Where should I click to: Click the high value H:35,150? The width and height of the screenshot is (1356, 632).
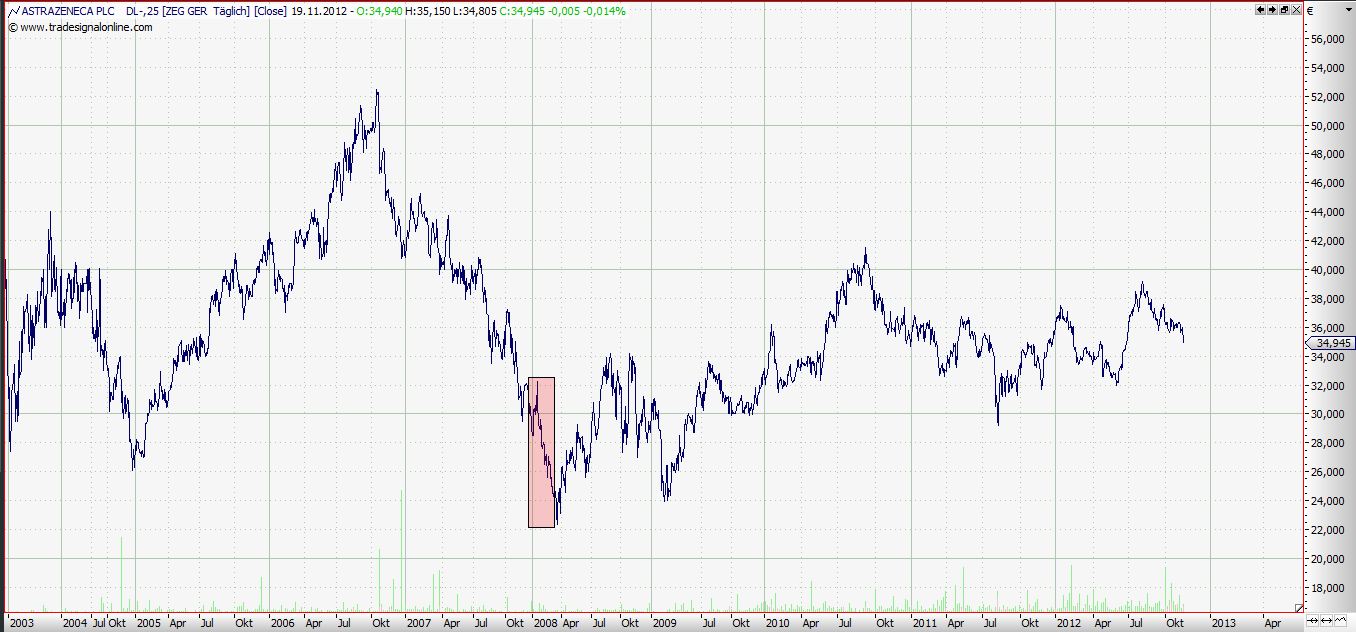(429, 11)
